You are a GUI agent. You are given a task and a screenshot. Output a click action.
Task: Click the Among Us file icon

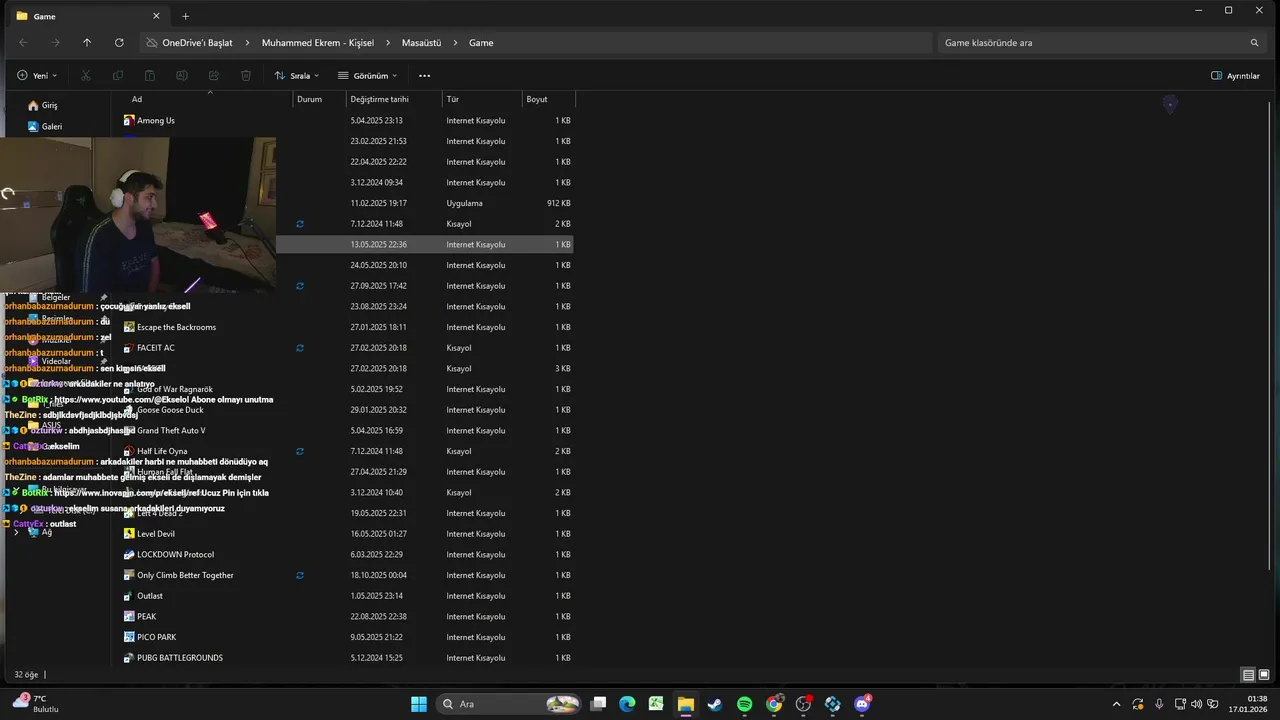click(129, 120)
